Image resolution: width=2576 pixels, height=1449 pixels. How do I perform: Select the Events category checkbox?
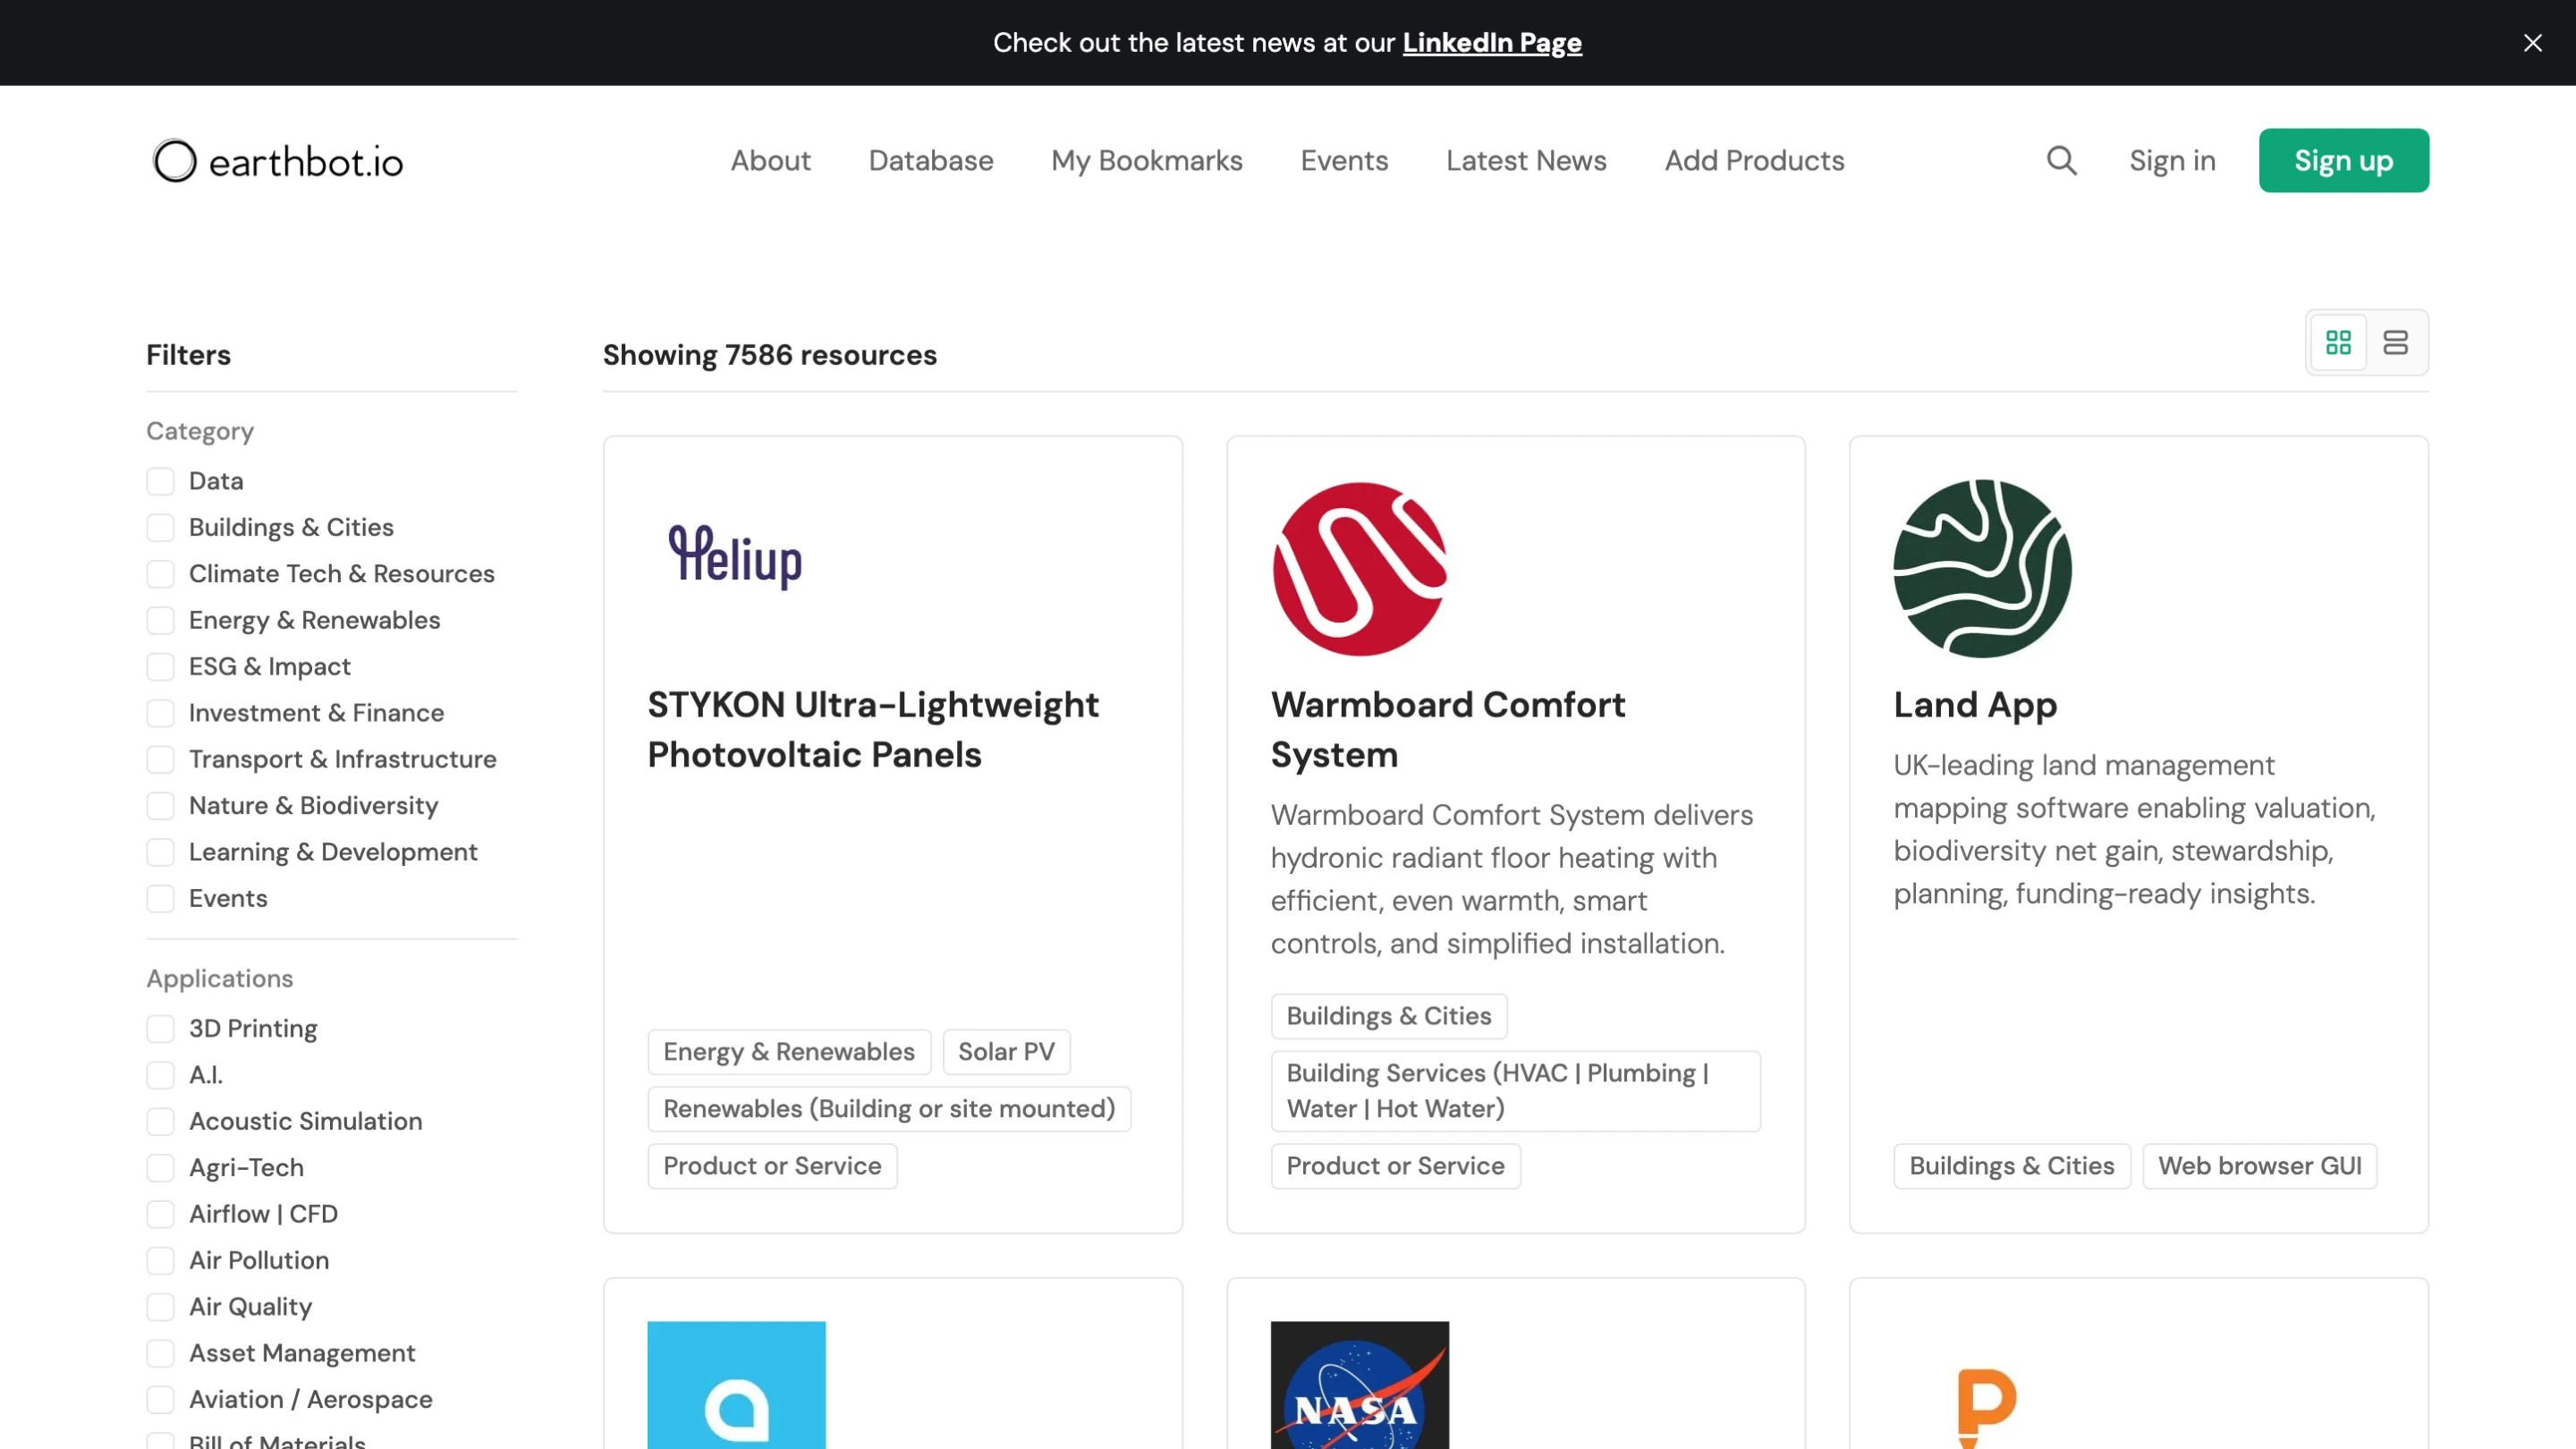tap(160, 899)
